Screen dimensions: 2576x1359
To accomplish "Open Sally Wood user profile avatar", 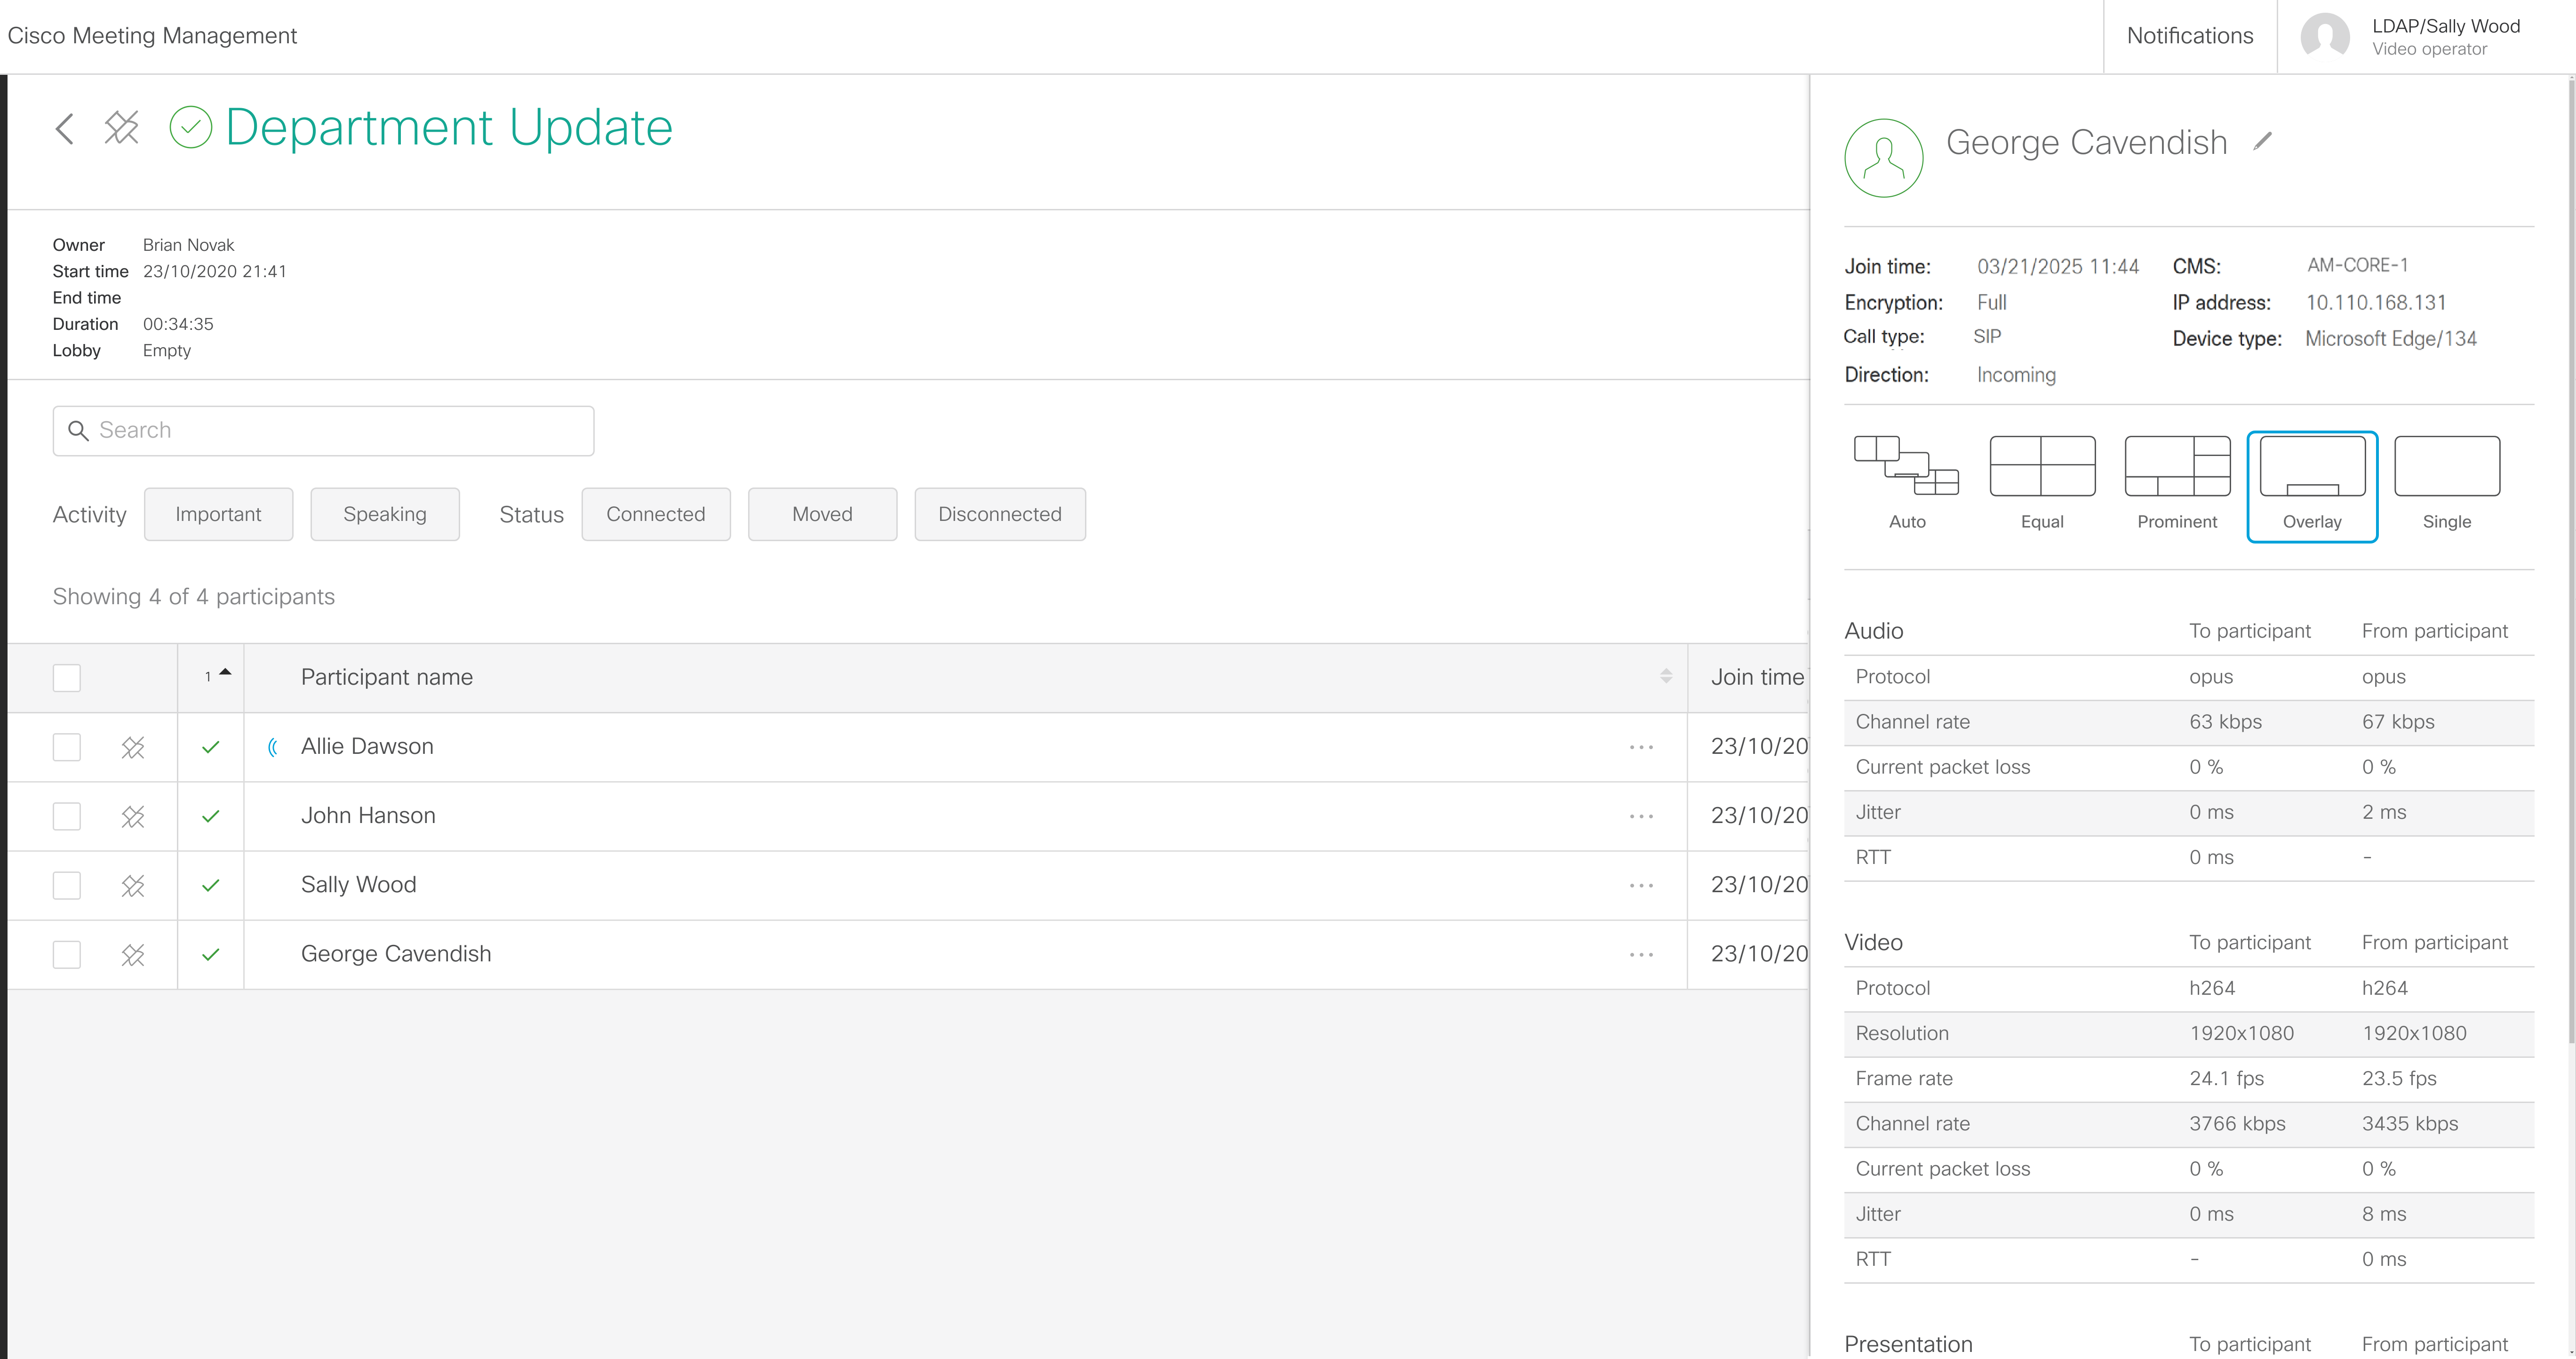I will tap(2325, 37).
